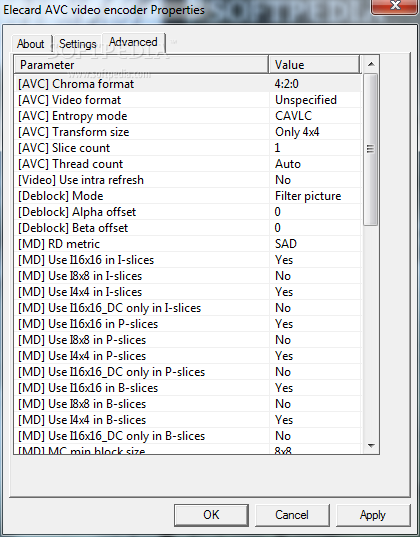
Task: Select the Thread count row
Action: coord(188,164)
